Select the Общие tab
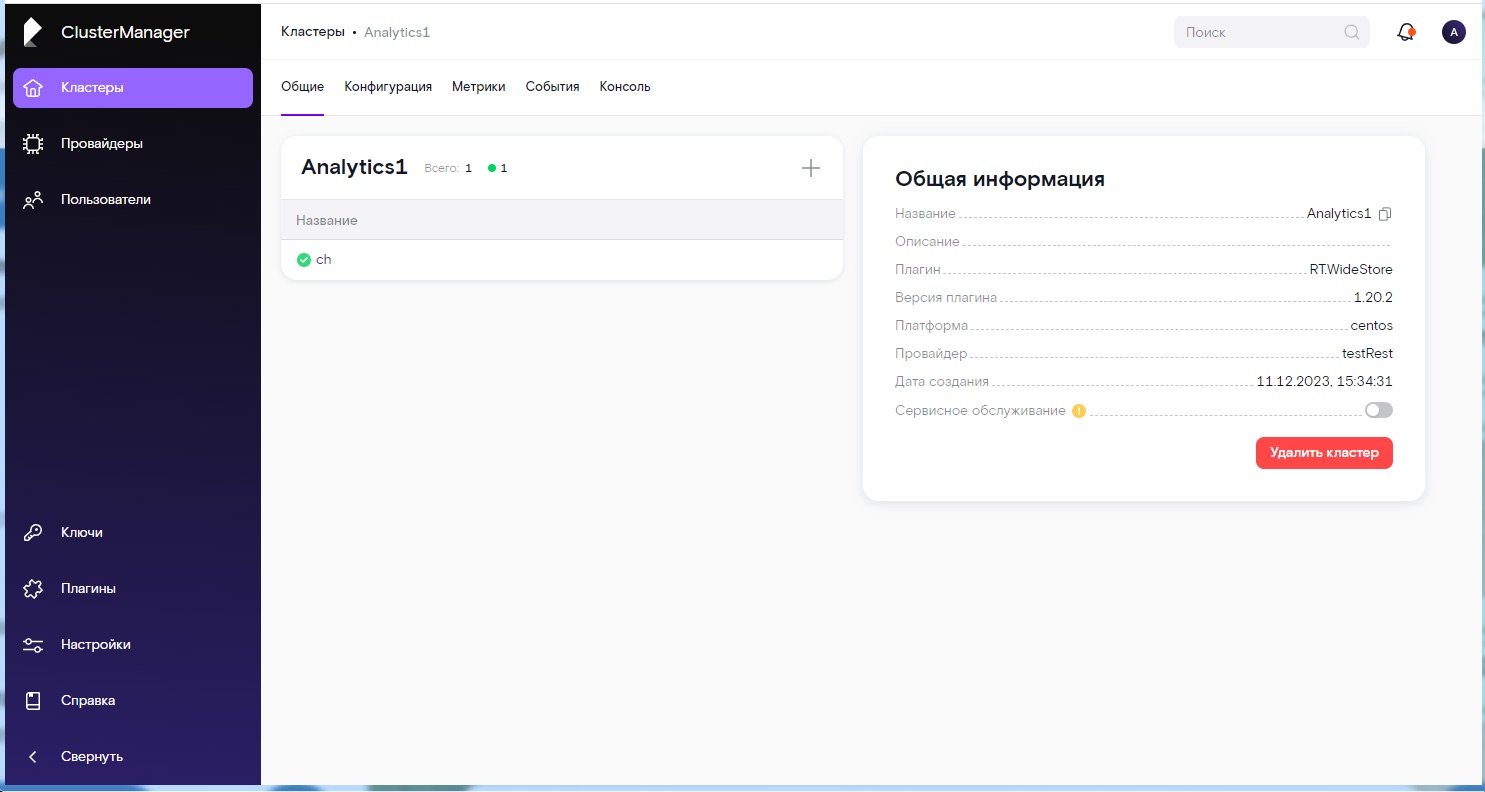The image size is (1485, 792). pos(302,87)
